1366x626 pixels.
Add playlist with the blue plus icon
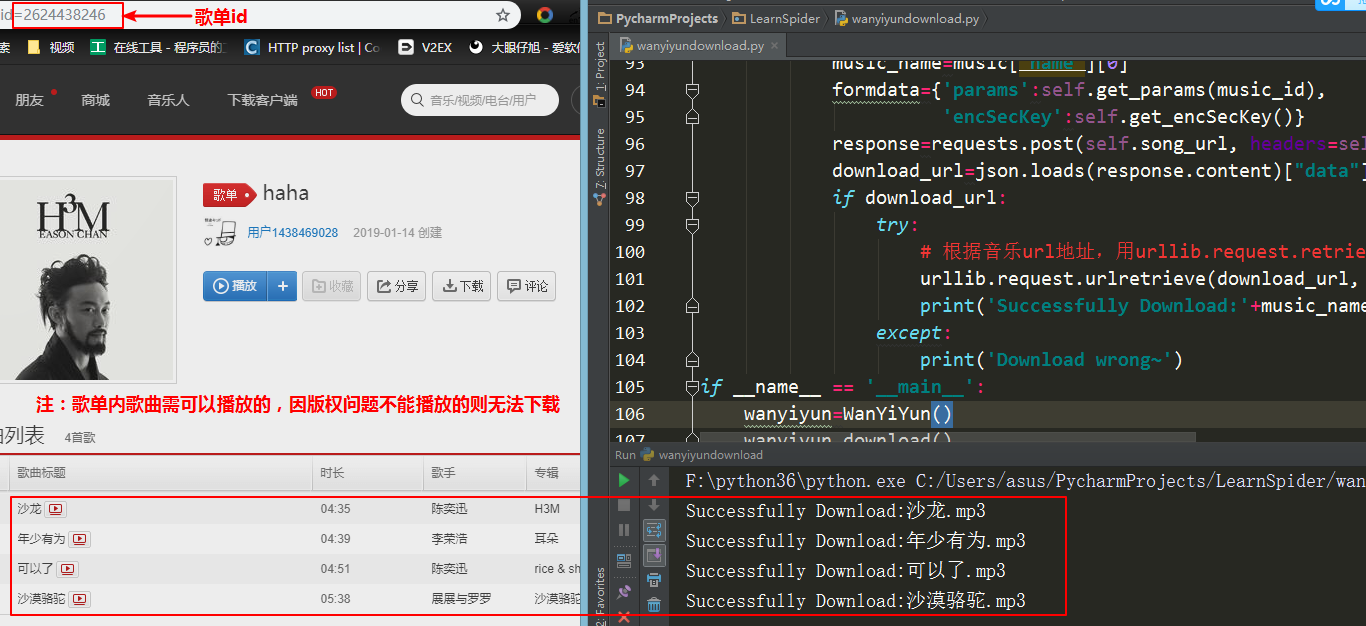coord(281,286)
